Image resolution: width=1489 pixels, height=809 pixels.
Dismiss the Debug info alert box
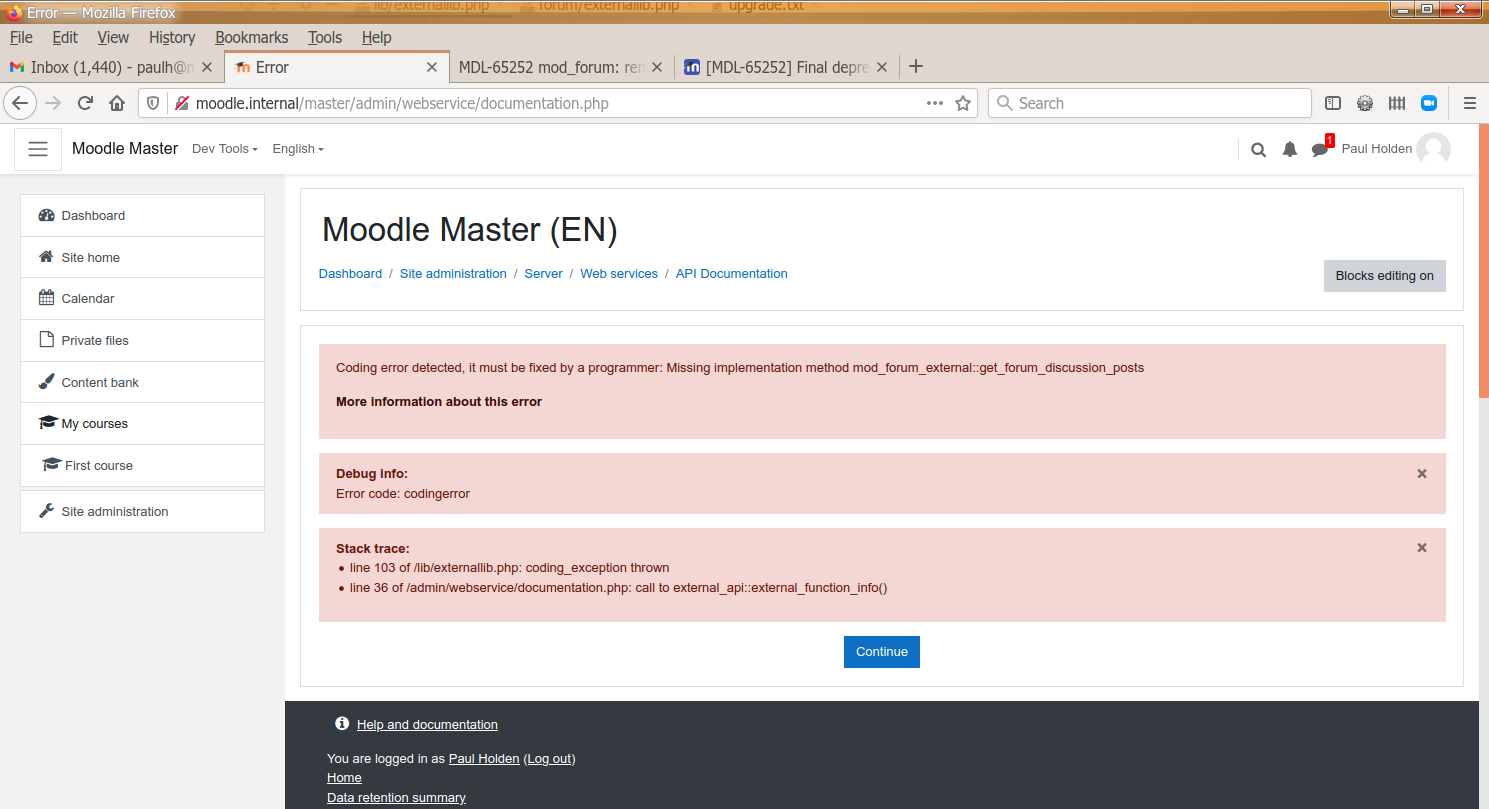point(1422,474)
